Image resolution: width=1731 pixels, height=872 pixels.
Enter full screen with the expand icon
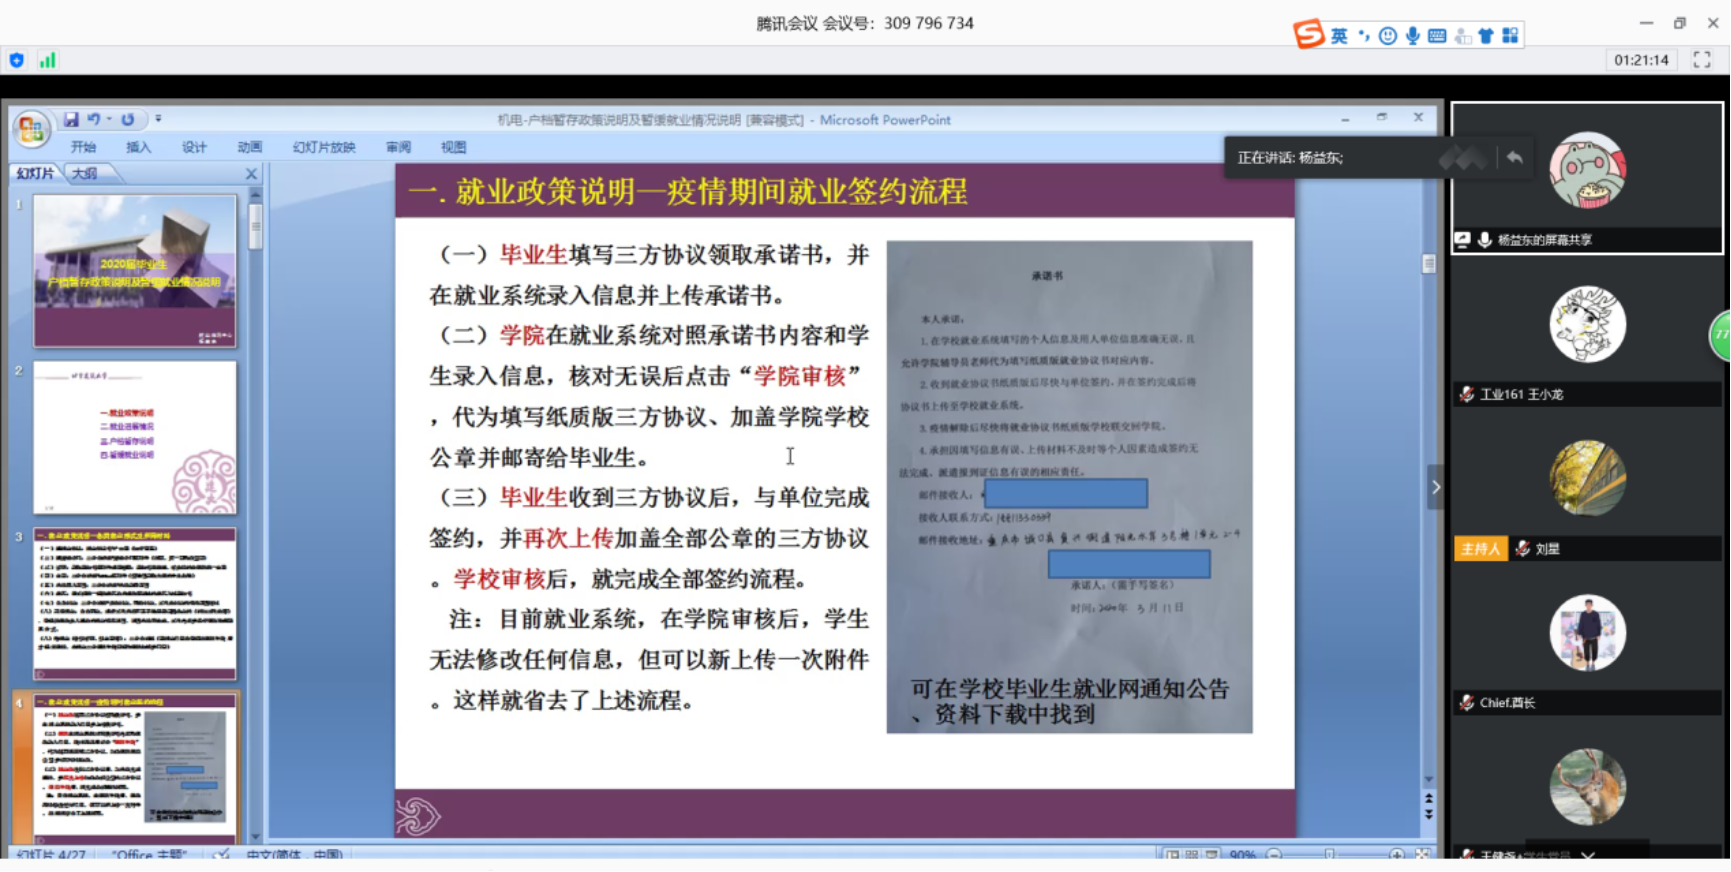(1701, 60)
